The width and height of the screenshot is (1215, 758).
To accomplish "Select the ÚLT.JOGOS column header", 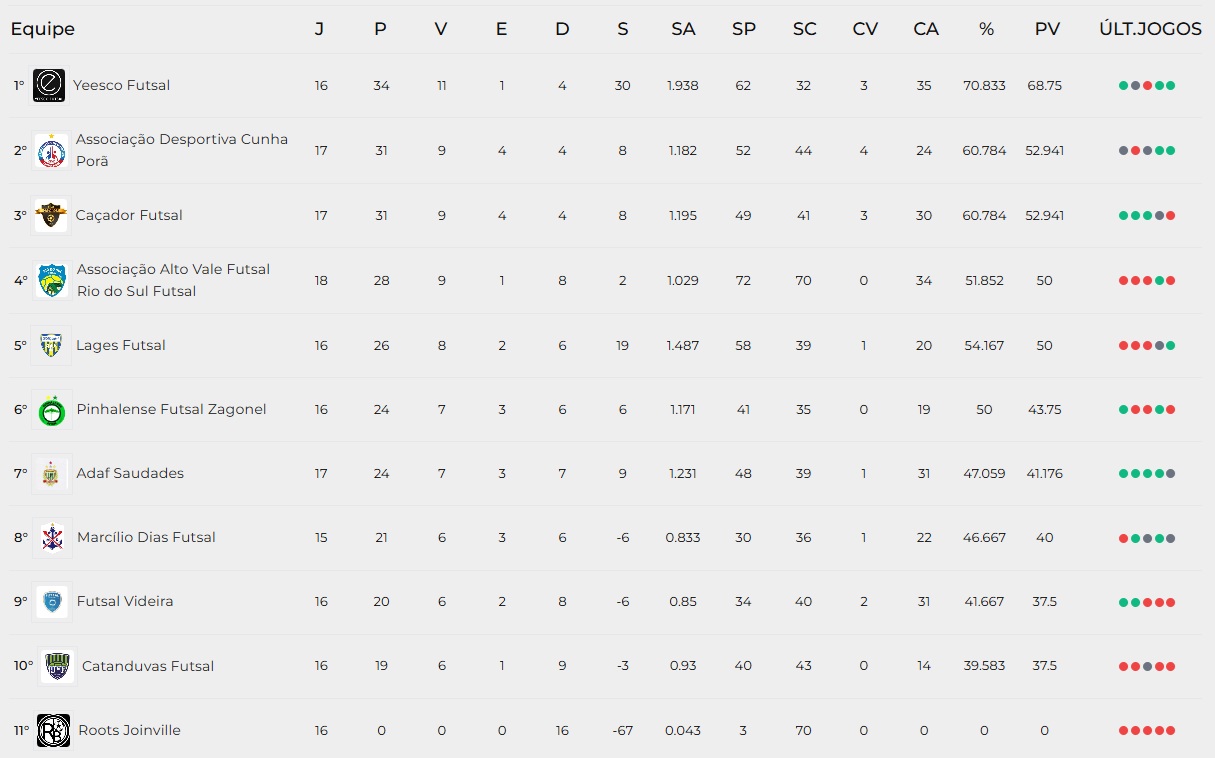I will [x=1150, y=29].
